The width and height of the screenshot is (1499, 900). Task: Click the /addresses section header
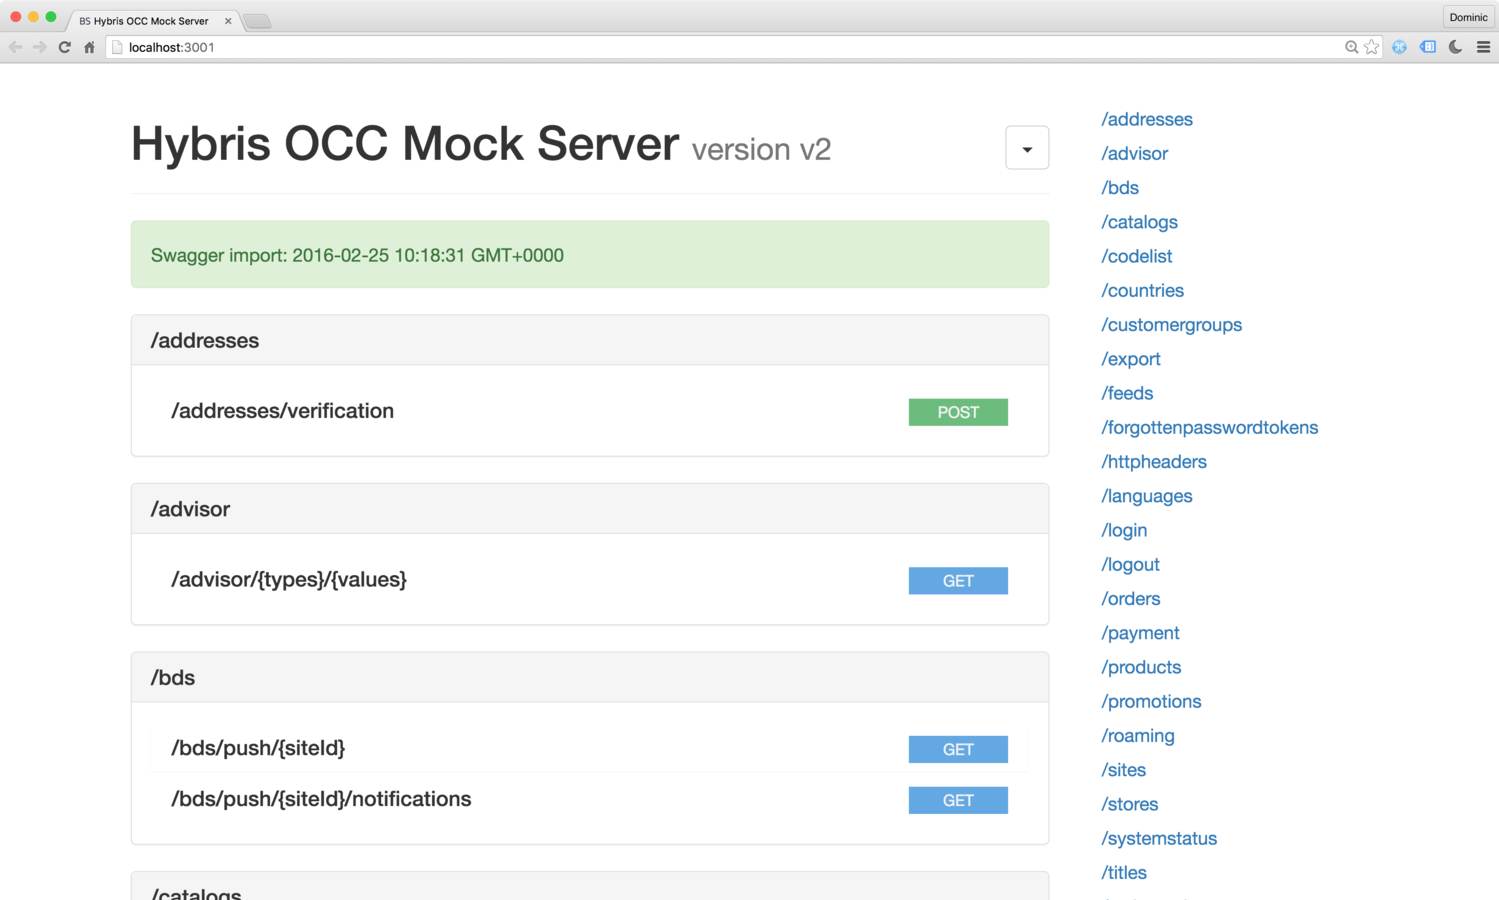tap(590, 340)
